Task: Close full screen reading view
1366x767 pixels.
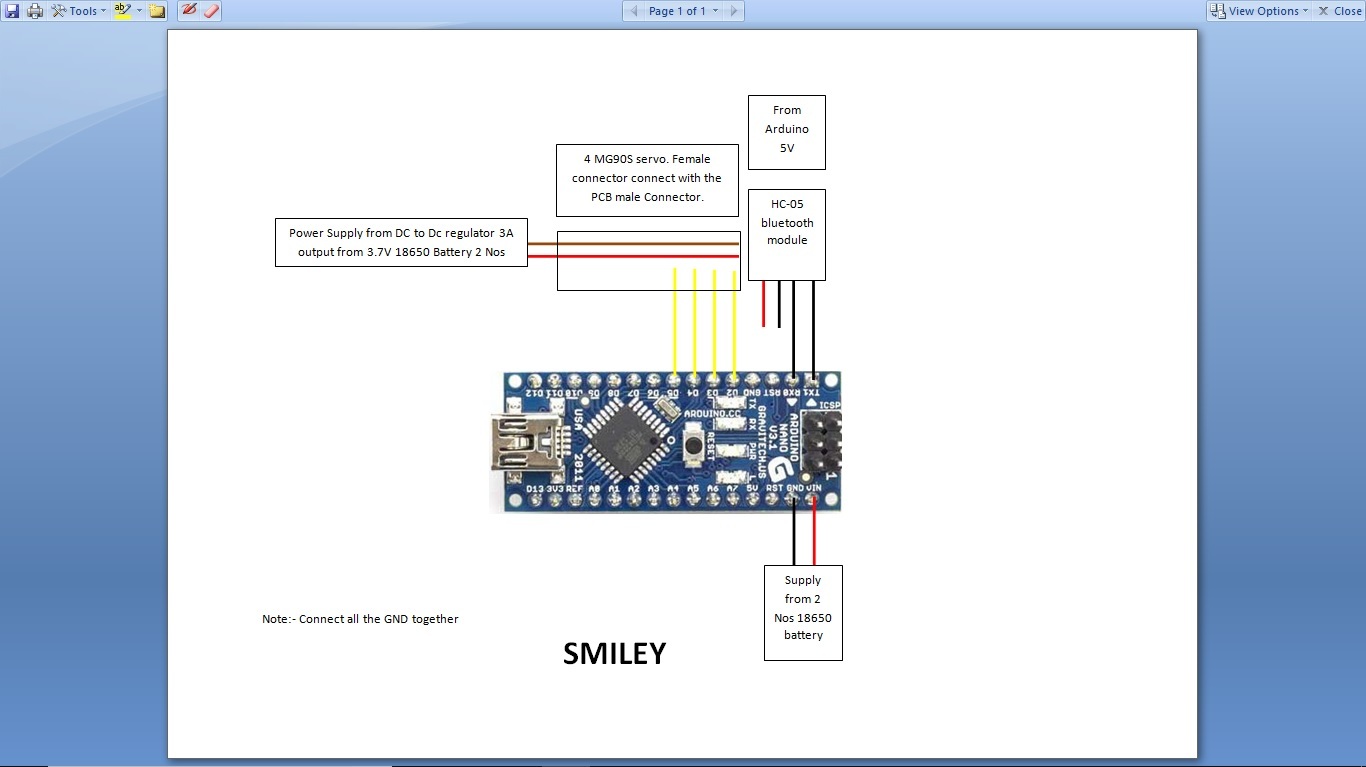Action: click(1339, 11)
